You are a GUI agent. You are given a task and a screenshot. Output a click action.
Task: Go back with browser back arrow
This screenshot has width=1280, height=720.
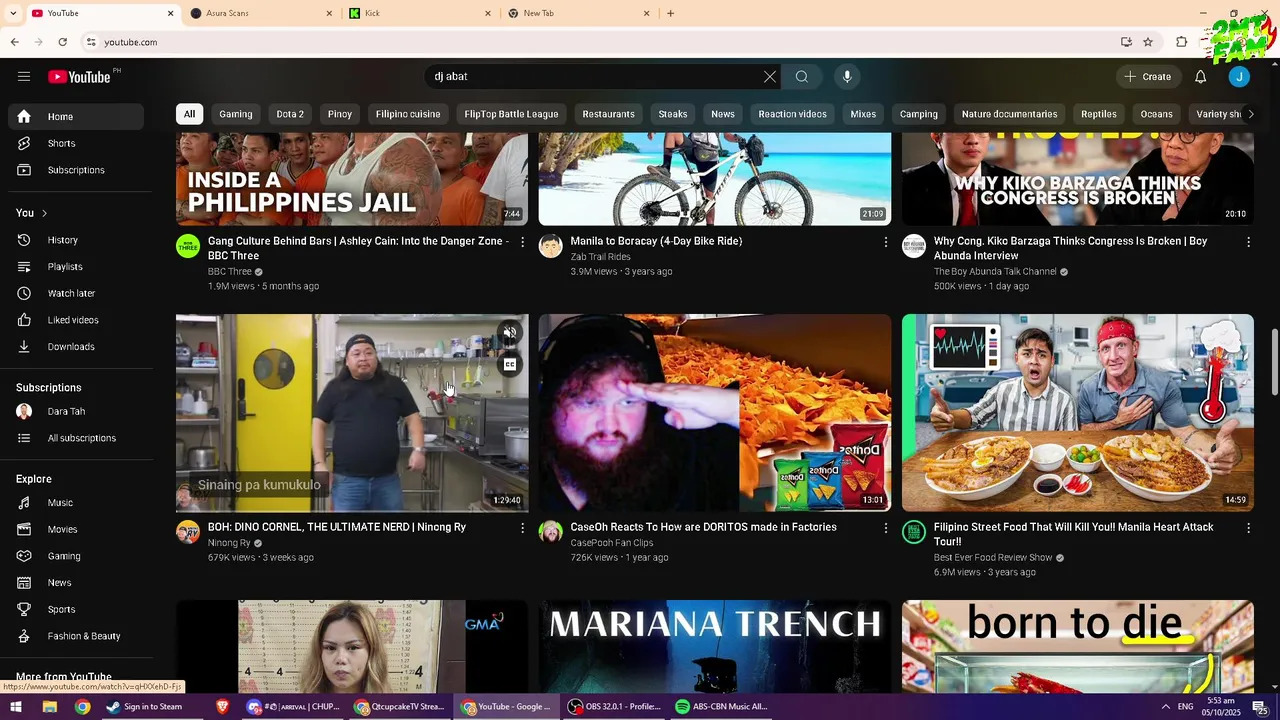[14, 42]
